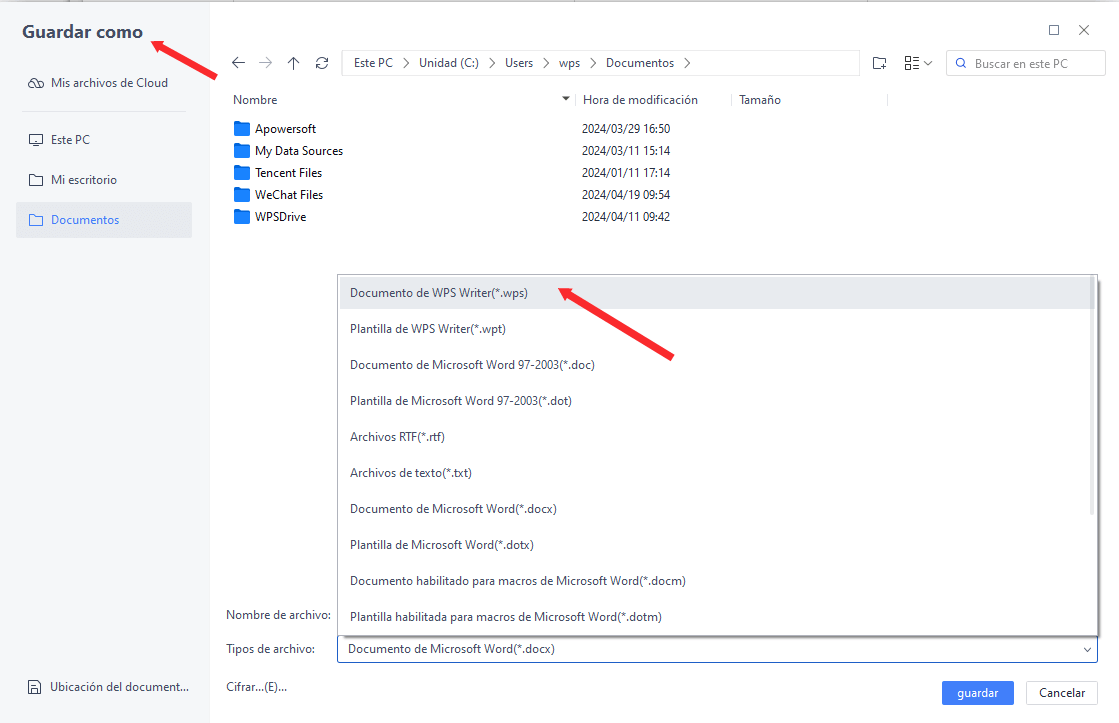Image resolution: width=1119 pixels, height=723 pixels.
Task: Click the My Data Sources name
Action: click(x=299, y=151)
